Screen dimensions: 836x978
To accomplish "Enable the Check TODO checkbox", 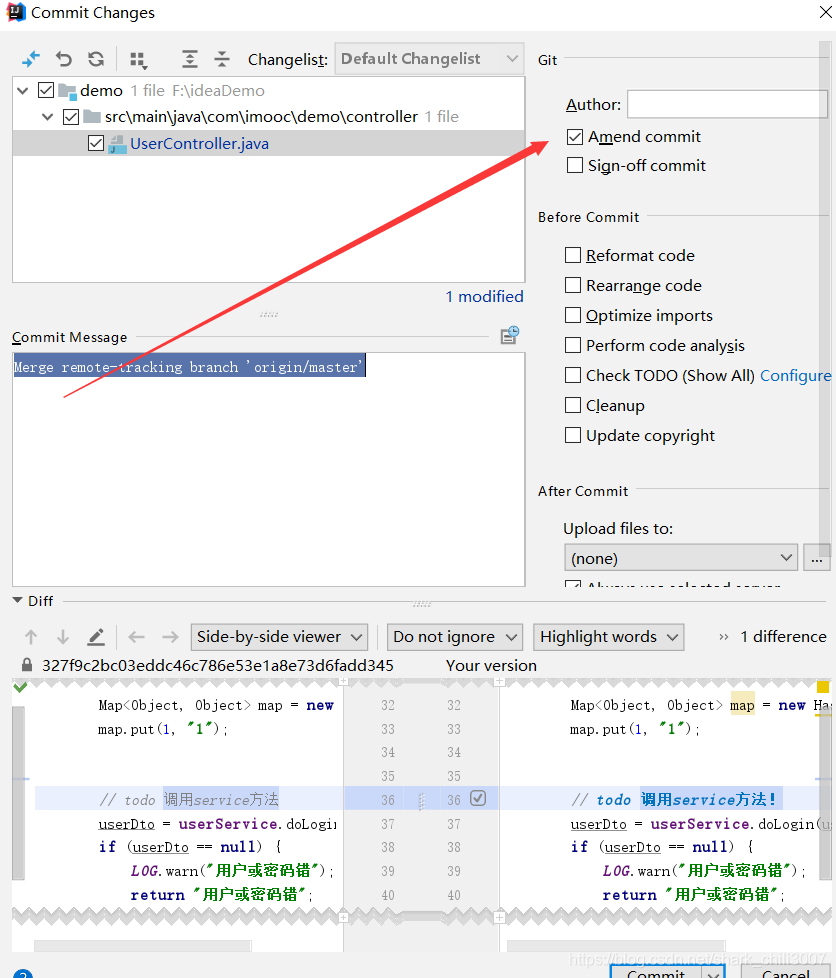I will (x=573, y=375).
